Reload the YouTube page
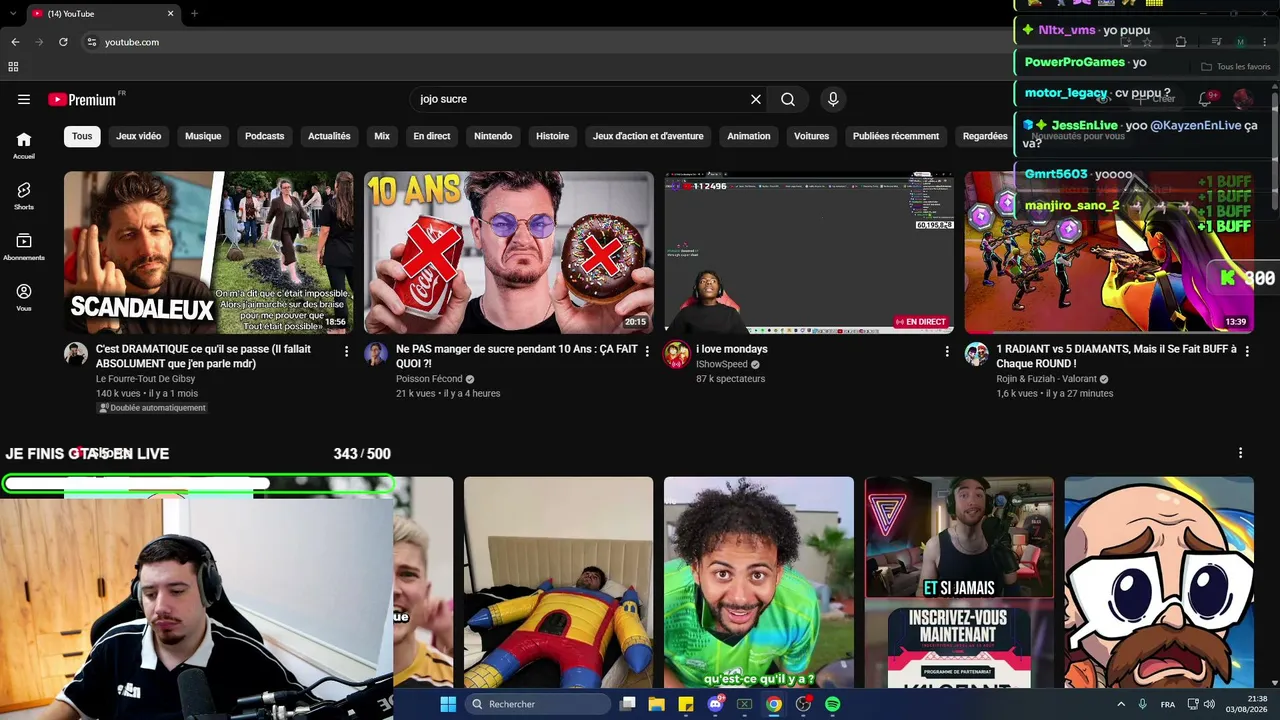 pyautogui.click(x=63, y=42)
